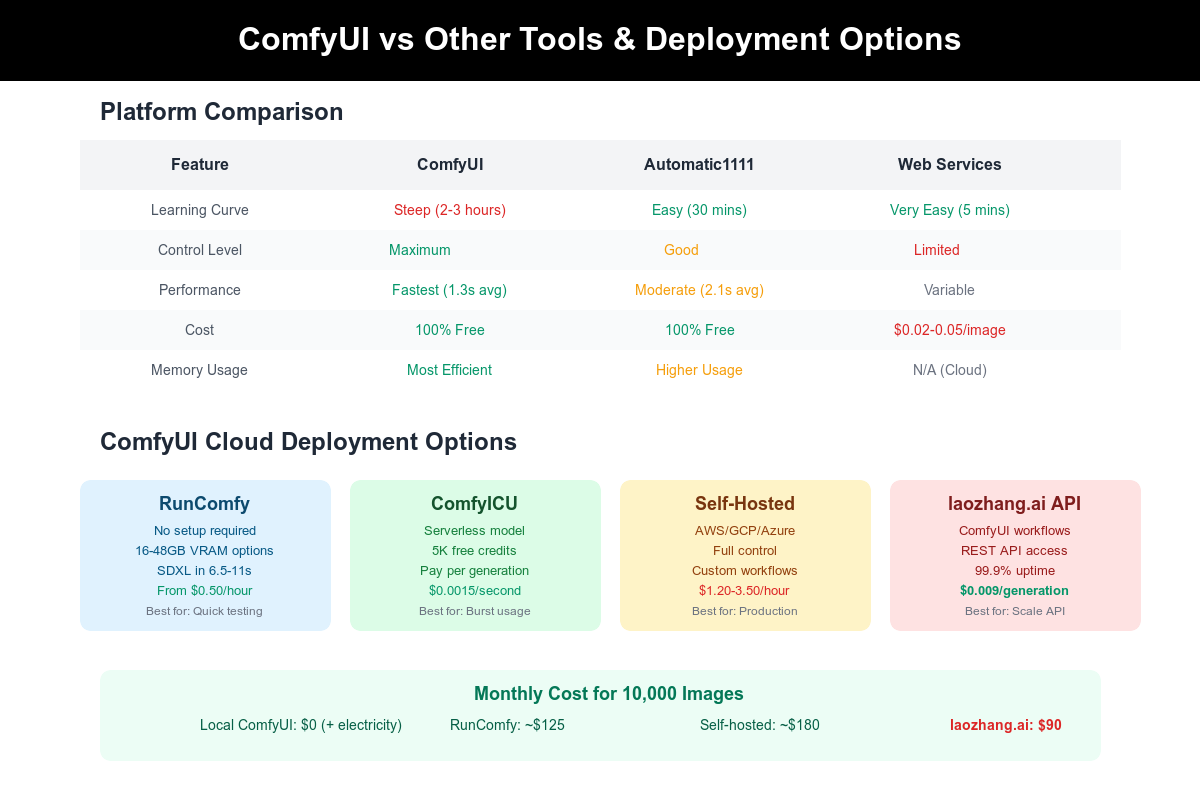1200x800 pixels.
Task: Click 'Full control' text
Action: [745, 551]
